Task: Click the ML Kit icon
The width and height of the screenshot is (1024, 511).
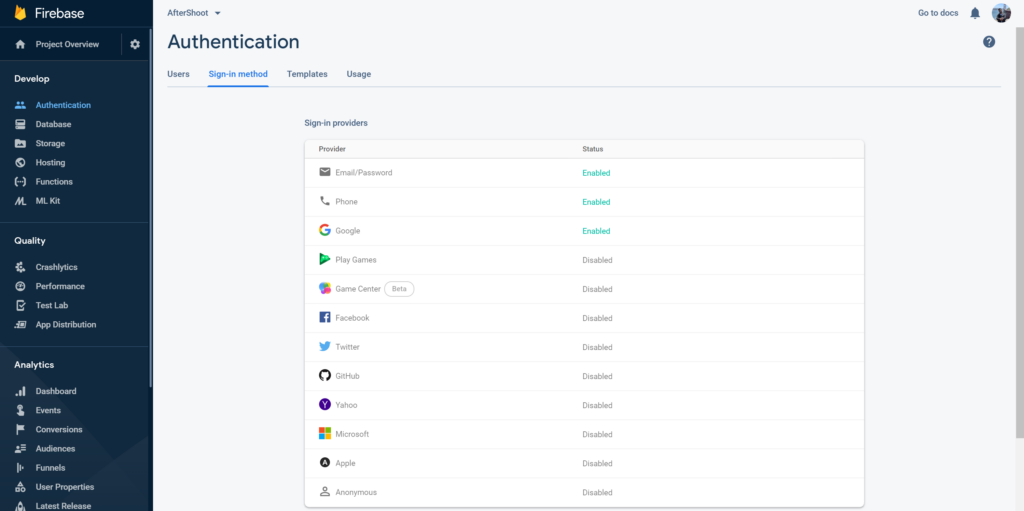Action: click(x=20, y=201)
